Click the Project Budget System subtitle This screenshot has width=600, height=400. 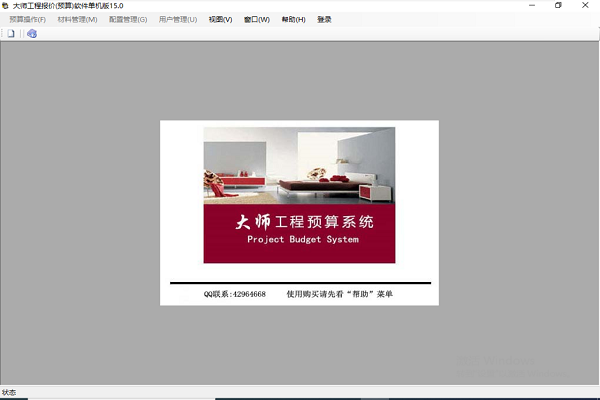[x=303, y=240]
